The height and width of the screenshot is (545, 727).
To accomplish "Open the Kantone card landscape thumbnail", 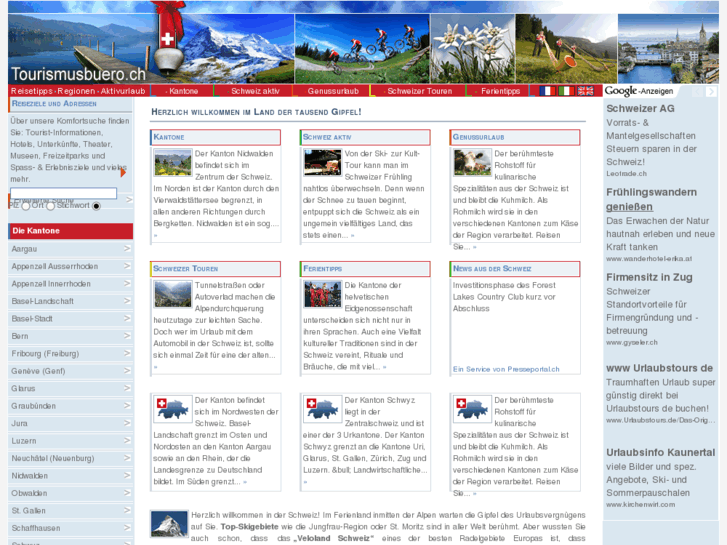I will (172, 162).
